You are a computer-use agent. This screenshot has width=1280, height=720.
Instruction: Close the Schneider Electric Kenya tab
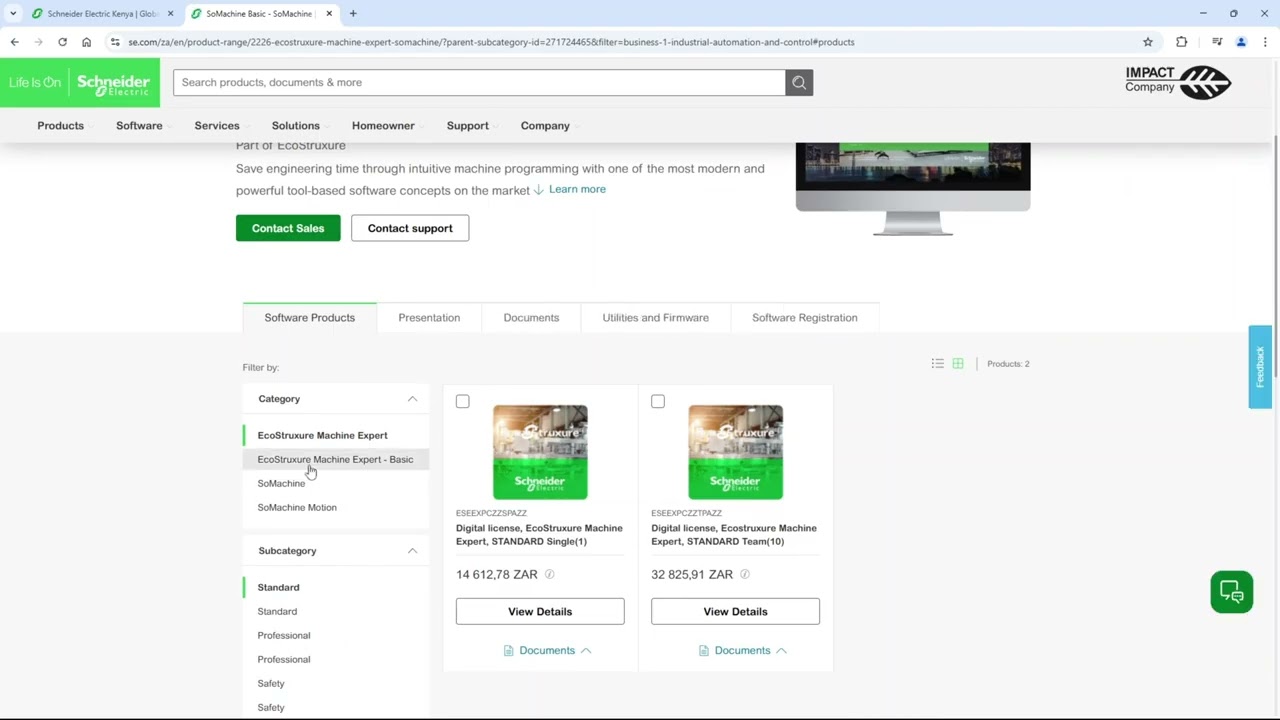click(170, 14)
